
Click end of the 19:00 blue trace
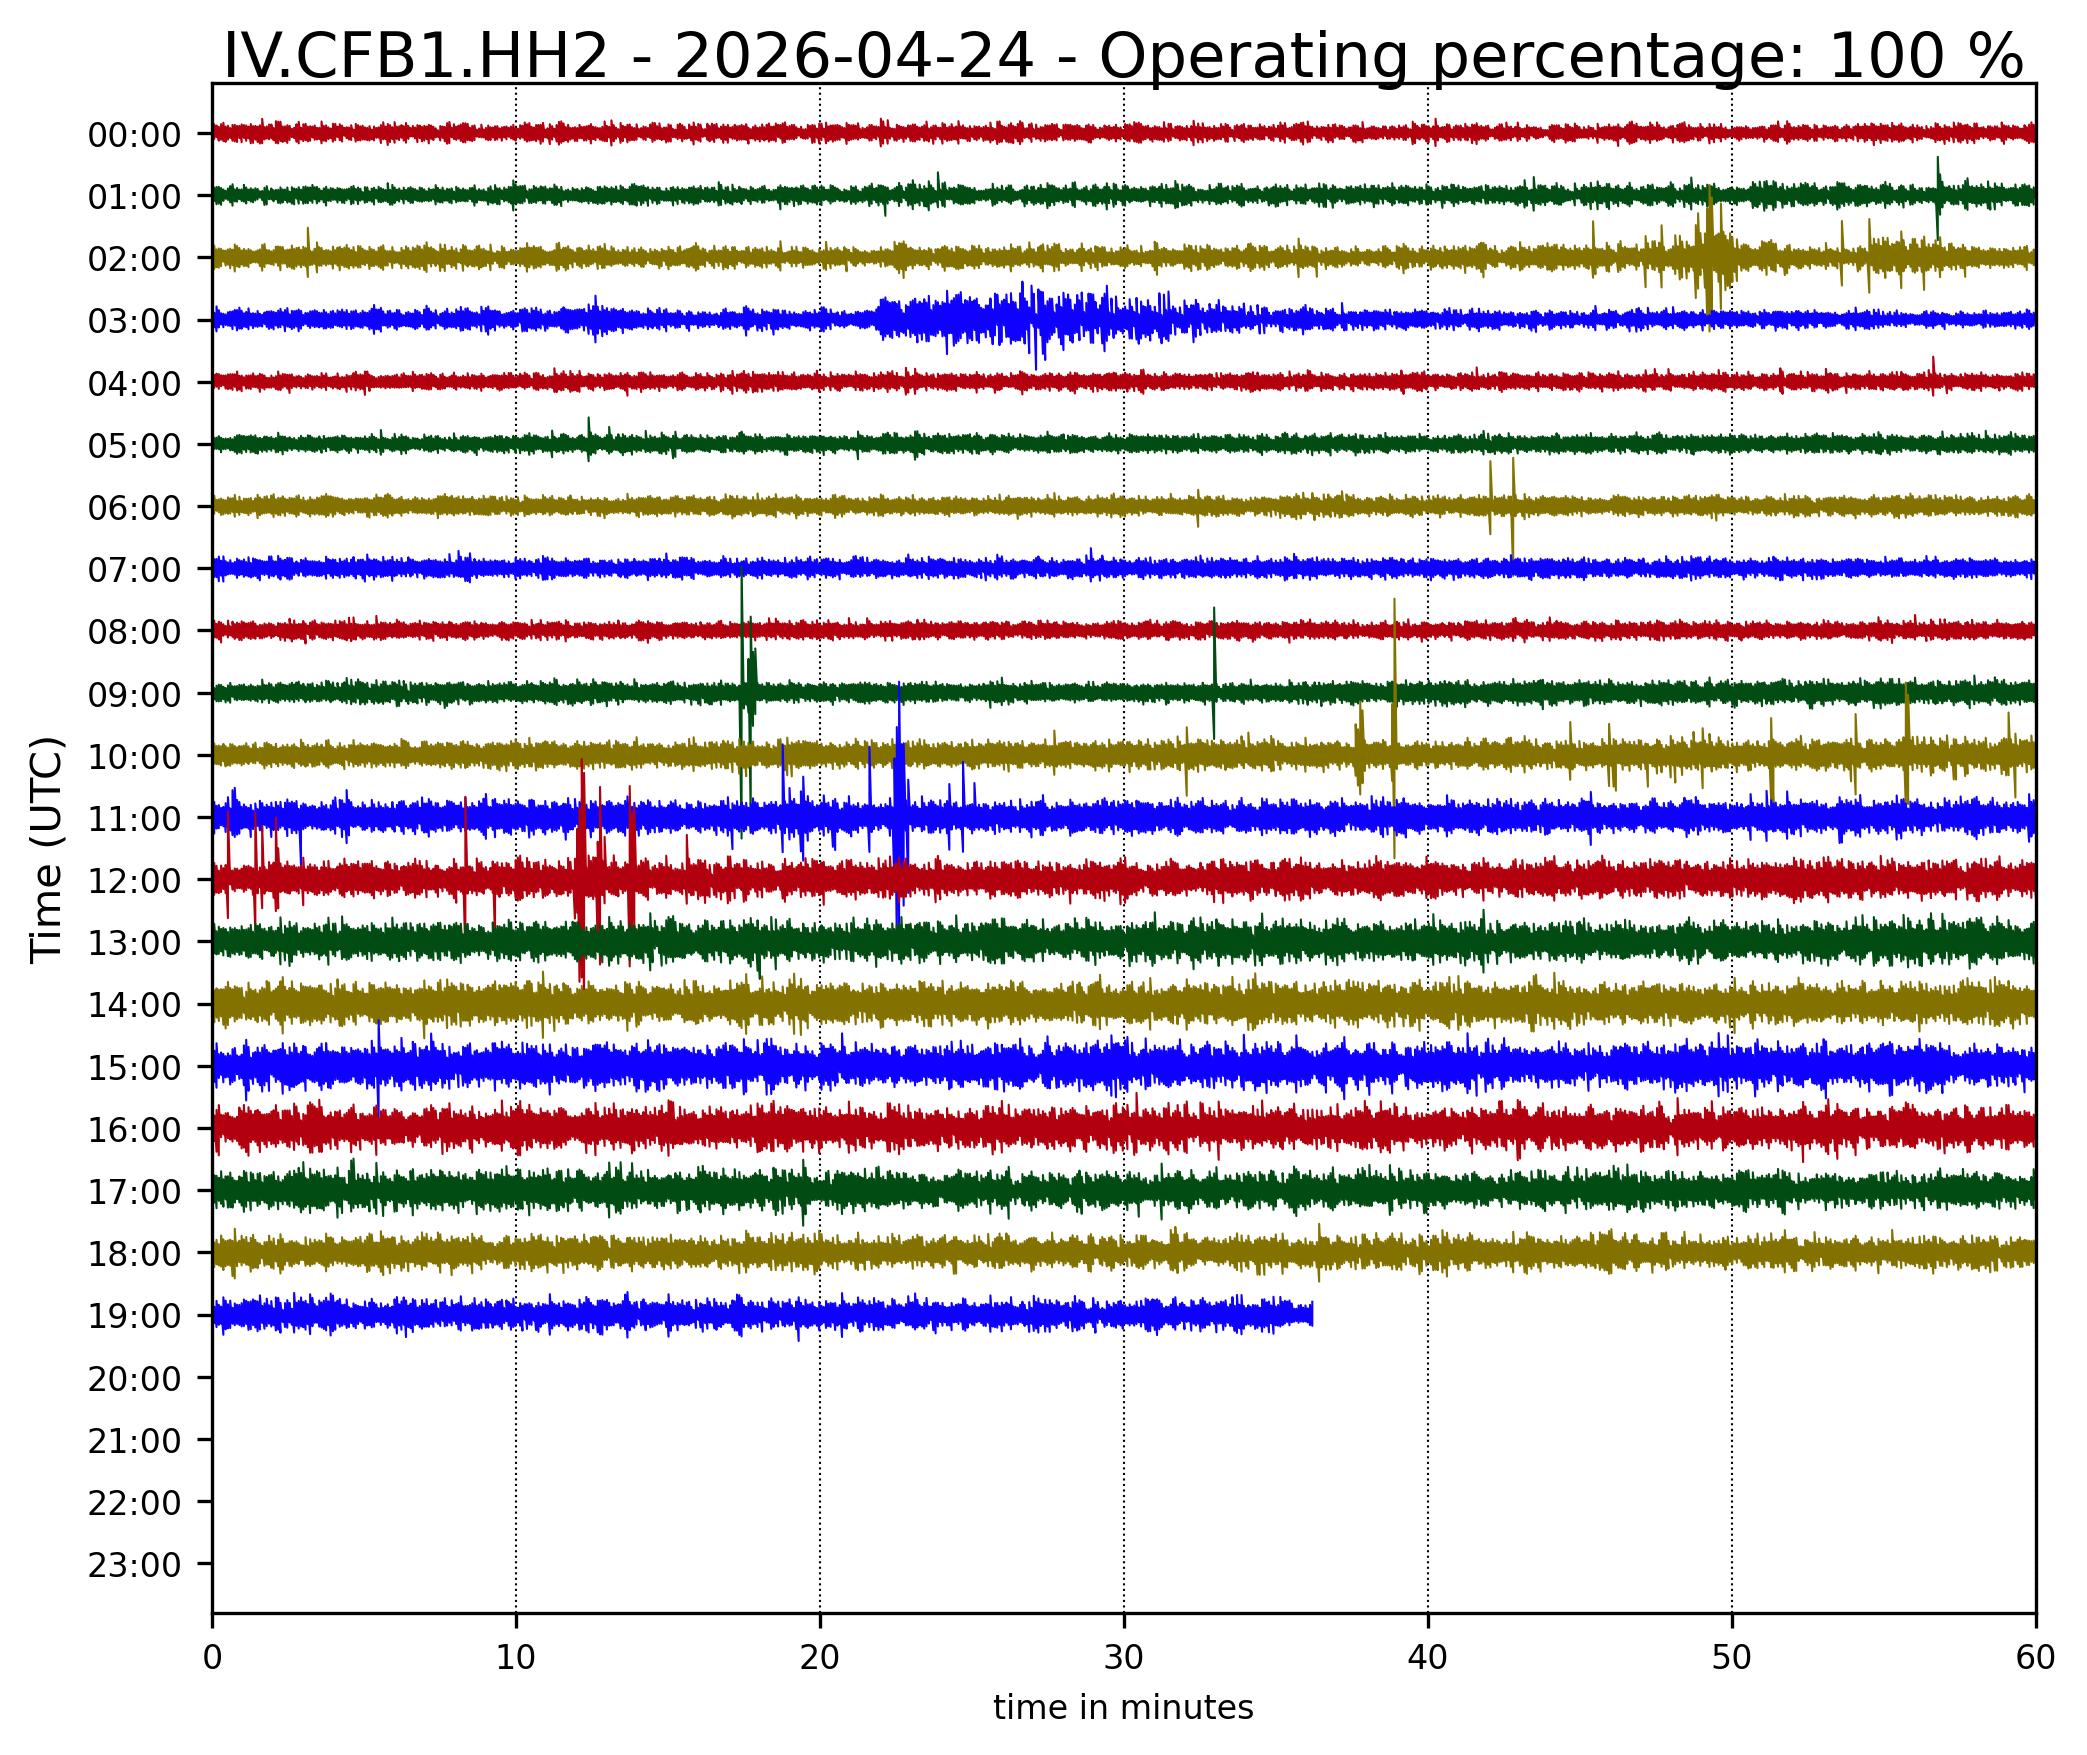tap(1310, 1314)
